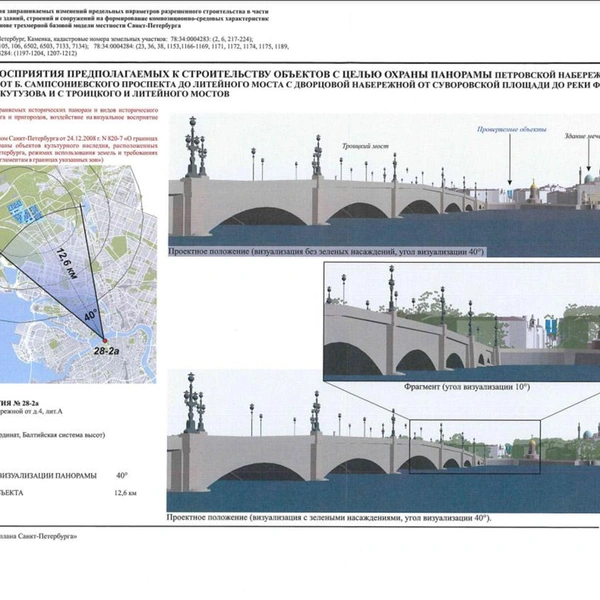Click the red viewpoint dot on the map

tap(104, 341)
